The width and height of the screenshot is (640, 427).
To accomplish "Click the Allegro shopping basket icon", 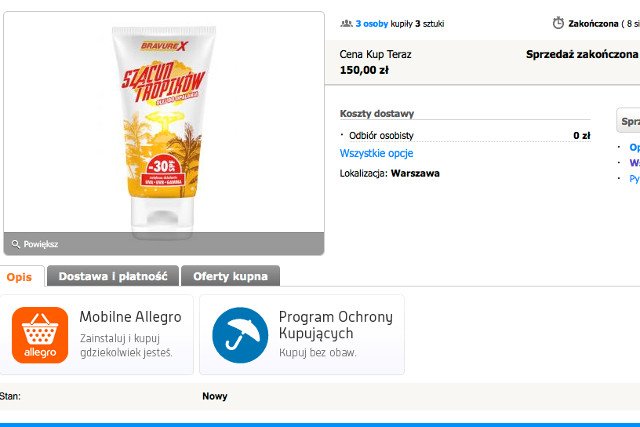I will coord(39,335).
